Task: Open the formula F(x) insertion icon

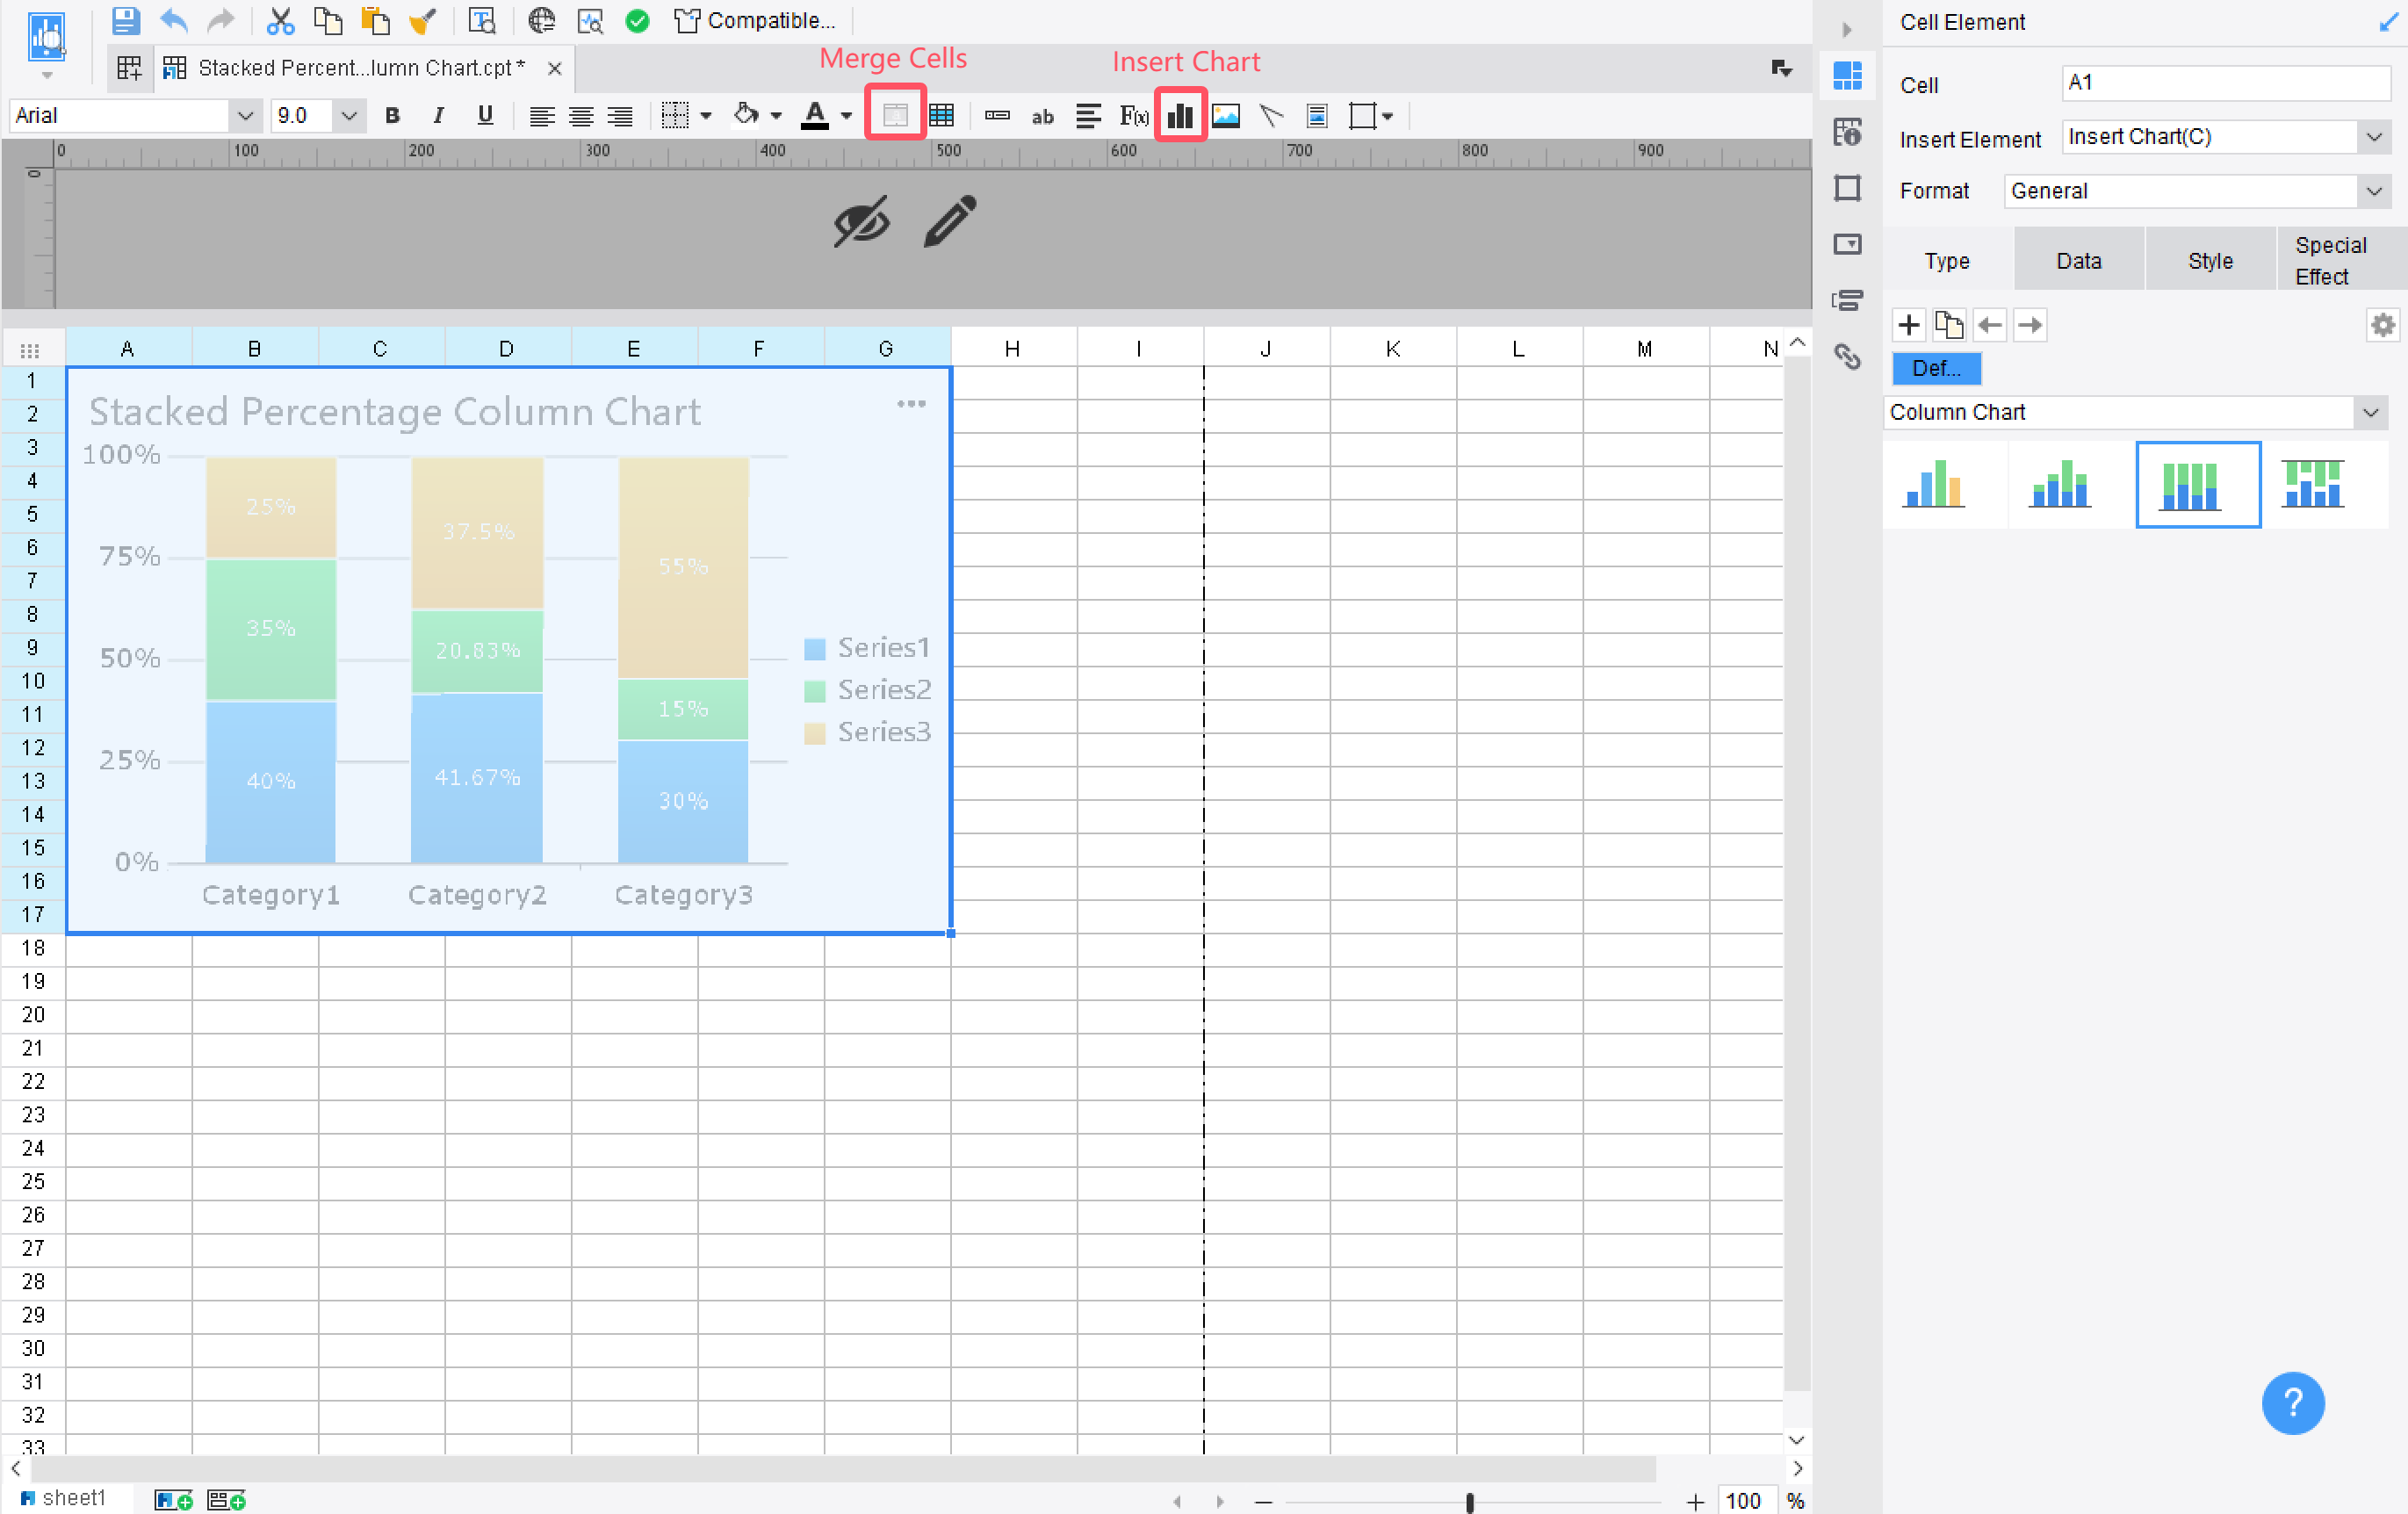Action: [1133, 115]
